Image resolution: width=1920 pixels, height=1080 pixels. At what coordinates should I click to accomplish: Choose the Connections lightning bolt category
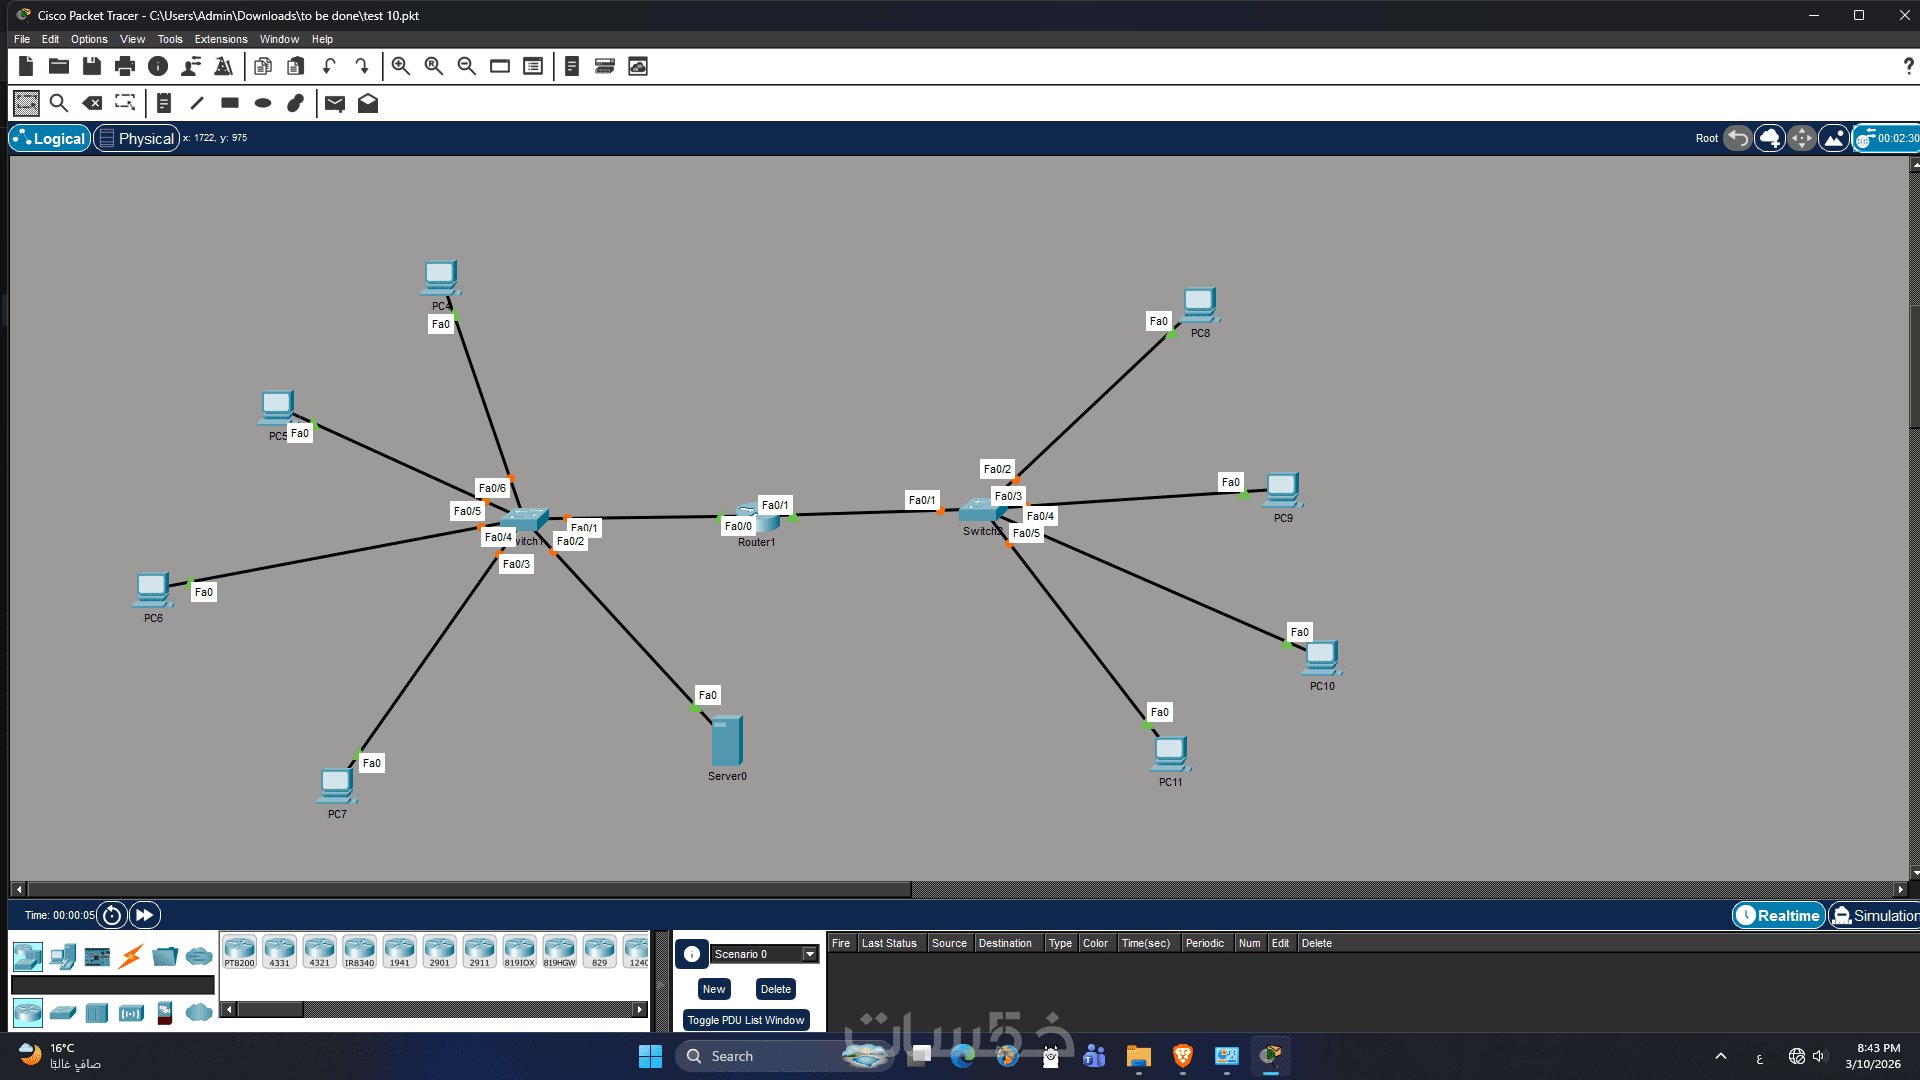pyautogui.click(x=131, y=957)
